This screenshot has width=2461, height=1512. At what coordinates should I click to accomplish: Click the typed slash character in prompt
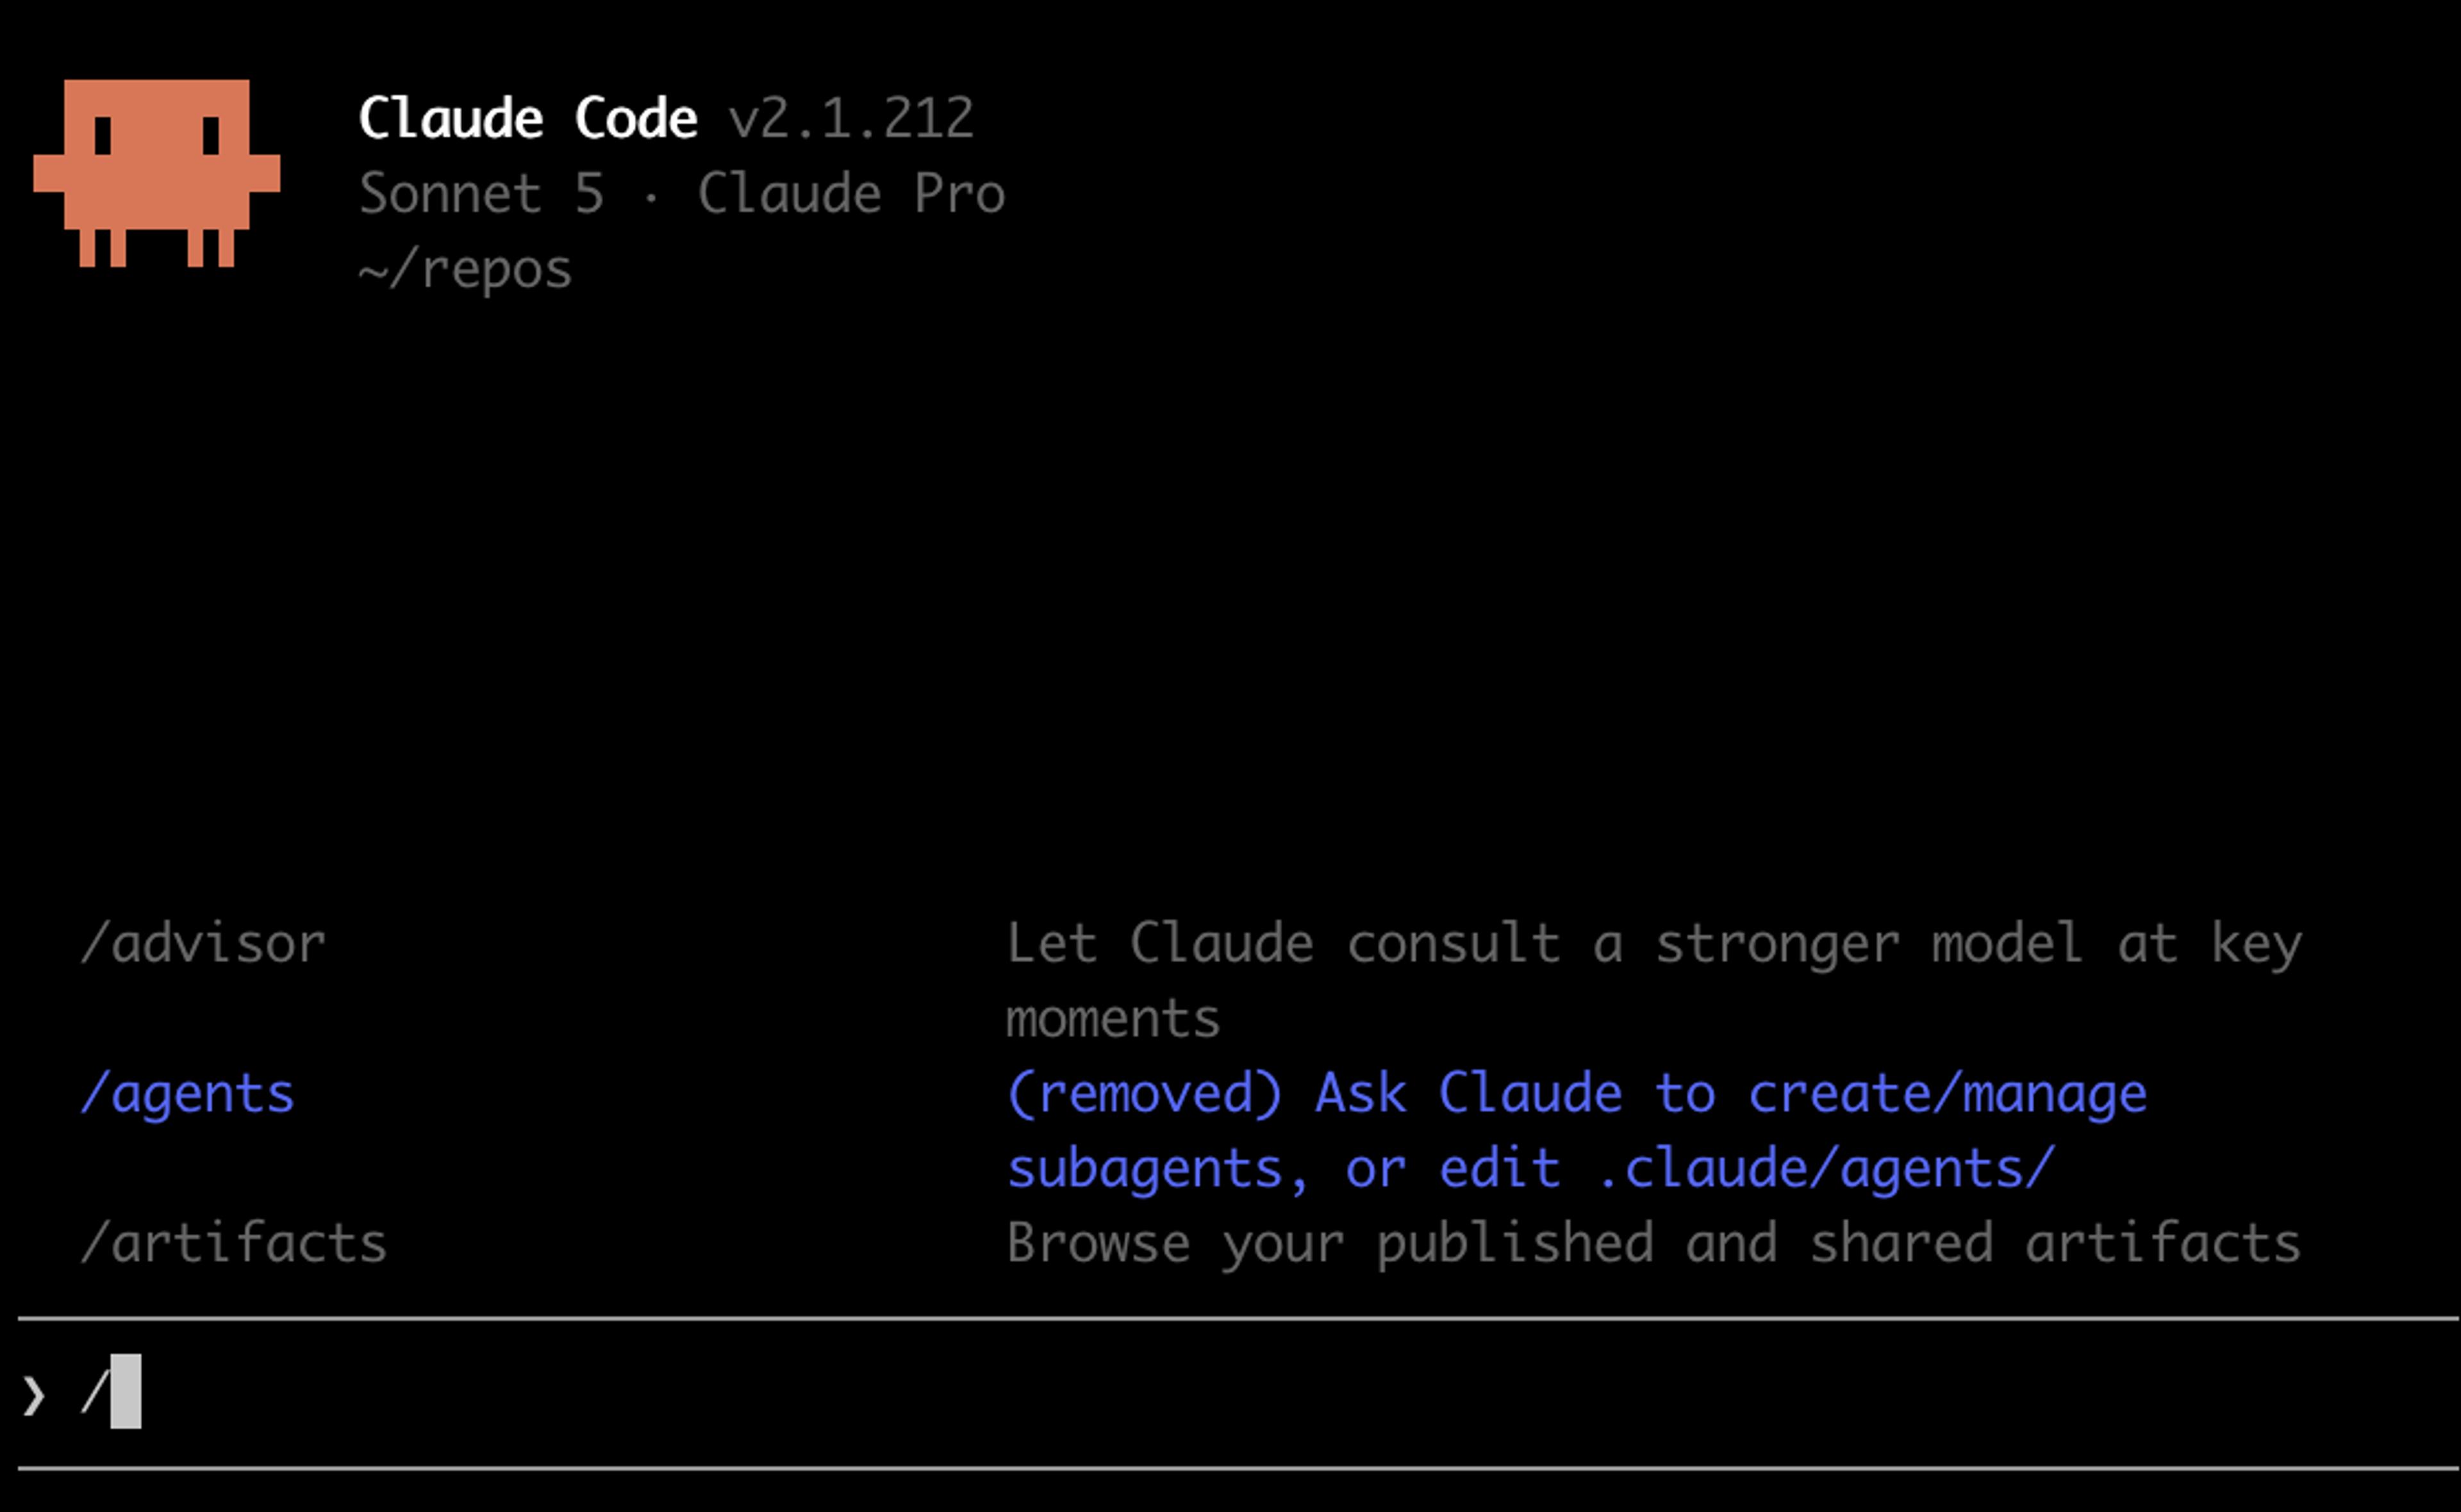(x=95, y=1391)
